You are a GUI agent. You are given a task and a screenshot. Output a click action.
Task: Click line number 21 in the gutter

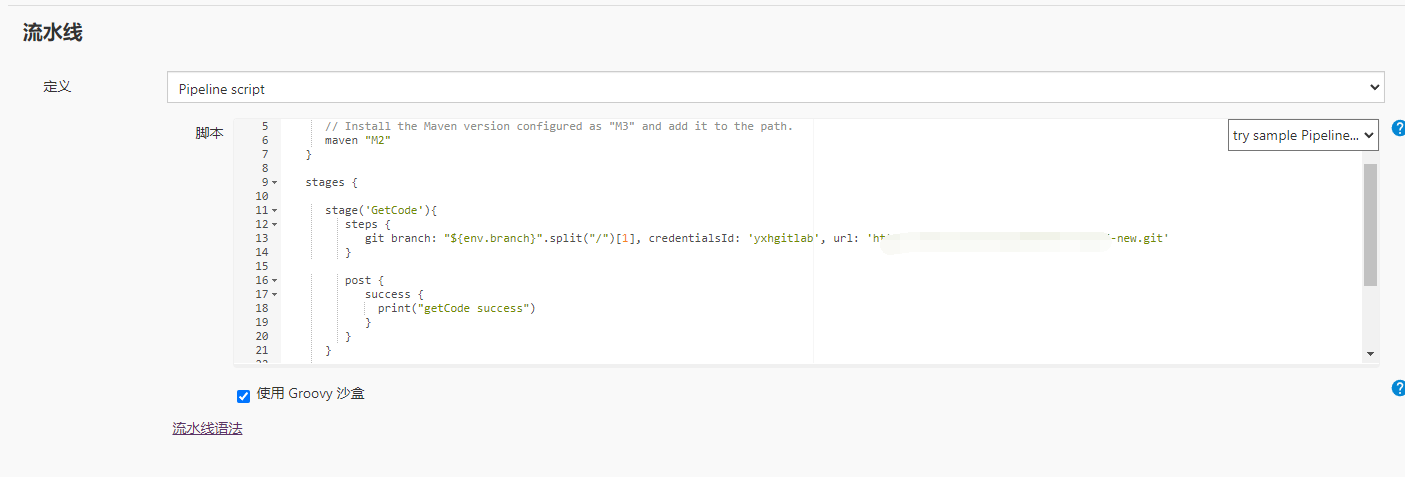[262, 351]
